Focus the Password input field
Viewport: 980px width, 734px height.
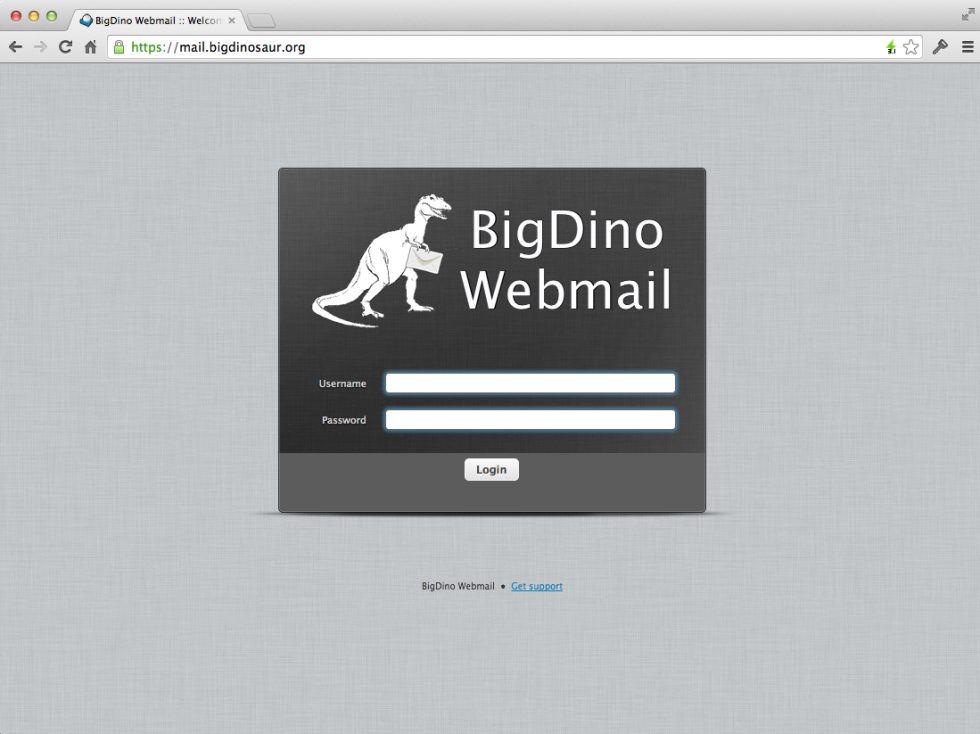click(529, 419)
